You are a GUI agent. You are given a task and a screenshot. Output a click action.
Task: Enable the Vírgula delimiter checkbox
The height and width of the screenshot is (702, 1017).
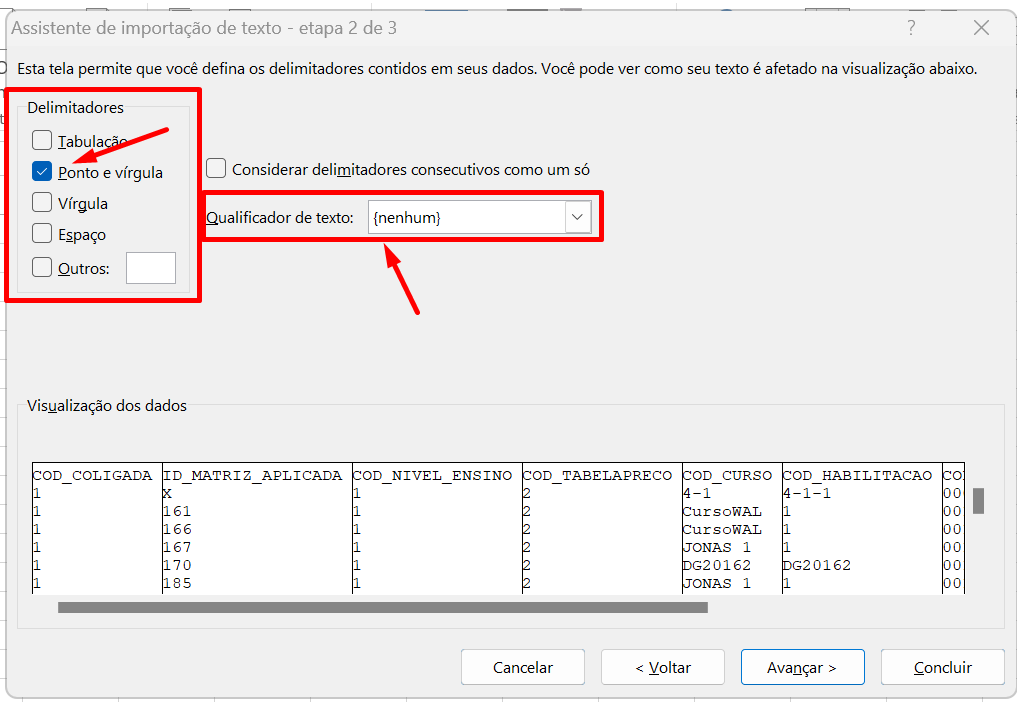(42, 202)
